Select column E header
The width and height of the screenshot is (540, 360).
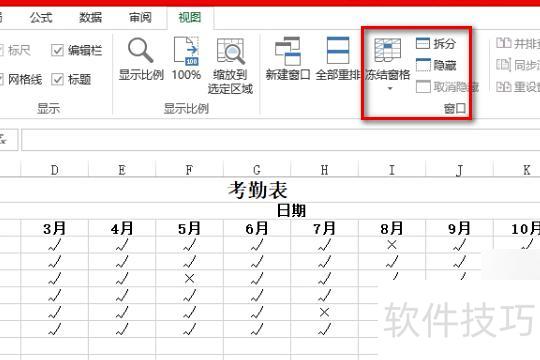coord(122,169)
